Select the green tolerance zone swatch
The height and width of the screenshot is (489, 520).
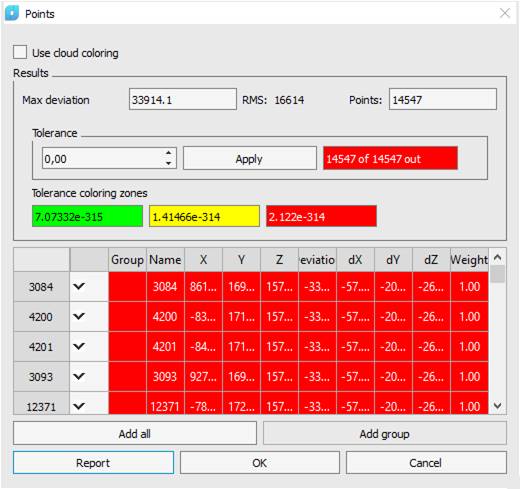coord(87,216)
